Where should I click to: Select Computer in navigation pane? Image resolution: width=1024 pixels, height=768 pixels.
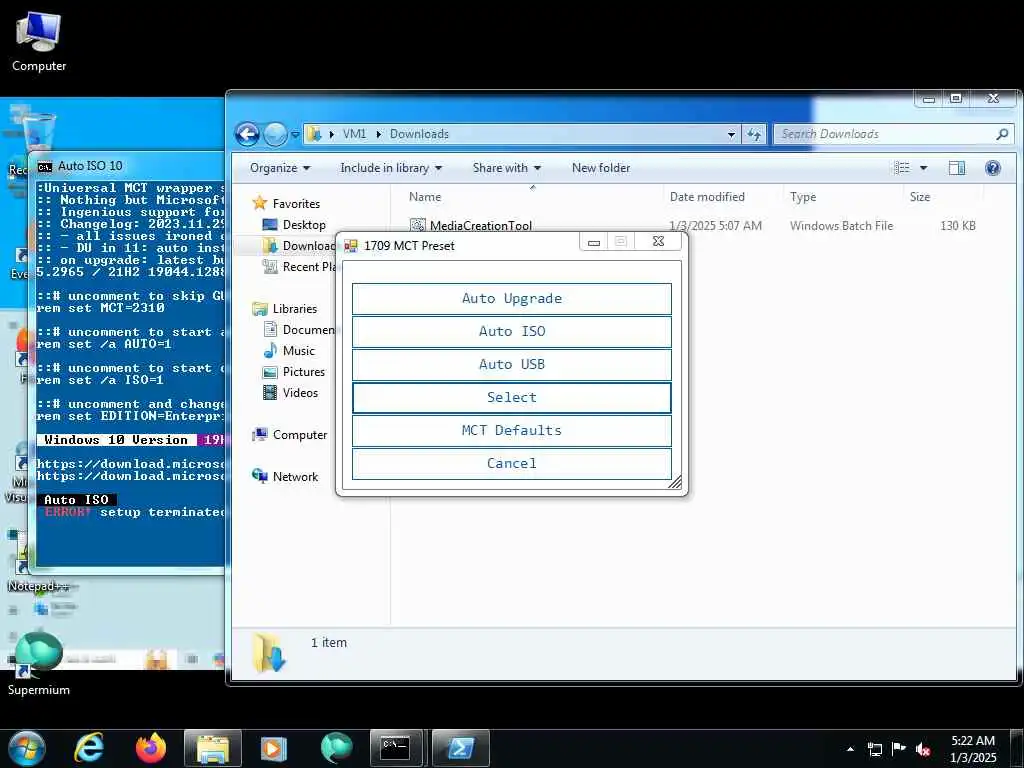point(300,435)
